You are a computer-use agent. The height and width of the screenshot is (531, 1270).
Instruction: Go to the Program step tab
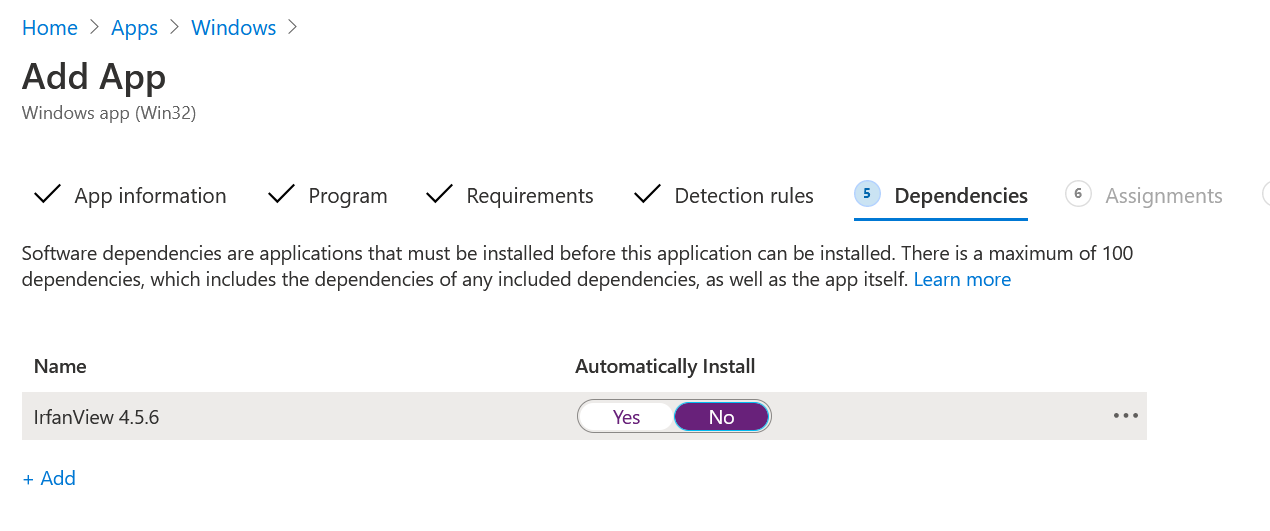point(347,196)
